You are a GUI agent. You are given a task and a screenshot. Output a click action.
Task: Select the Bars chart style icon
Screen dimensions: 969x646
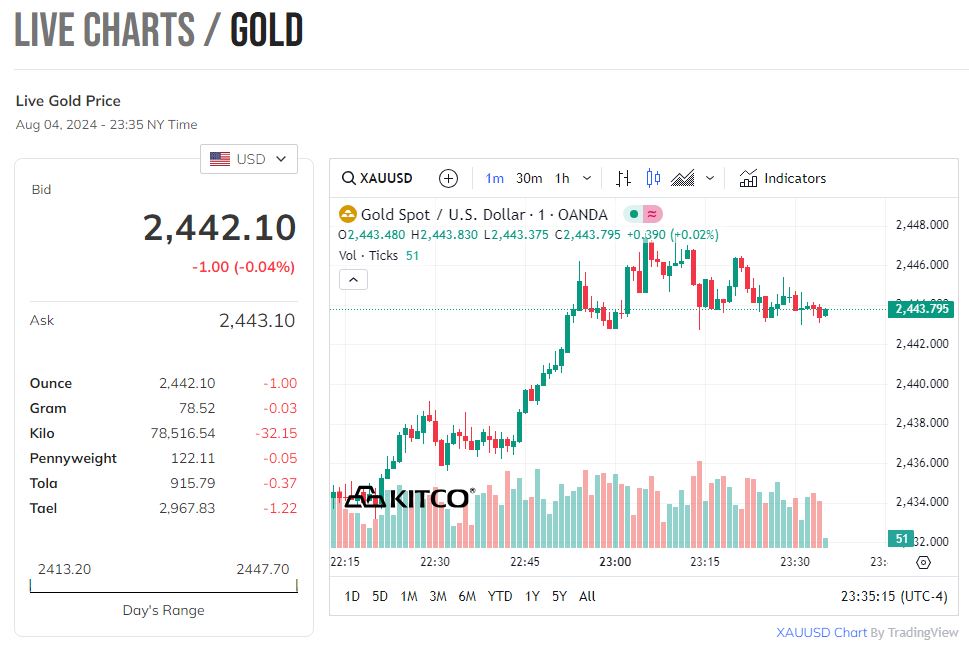pos(623,178)
